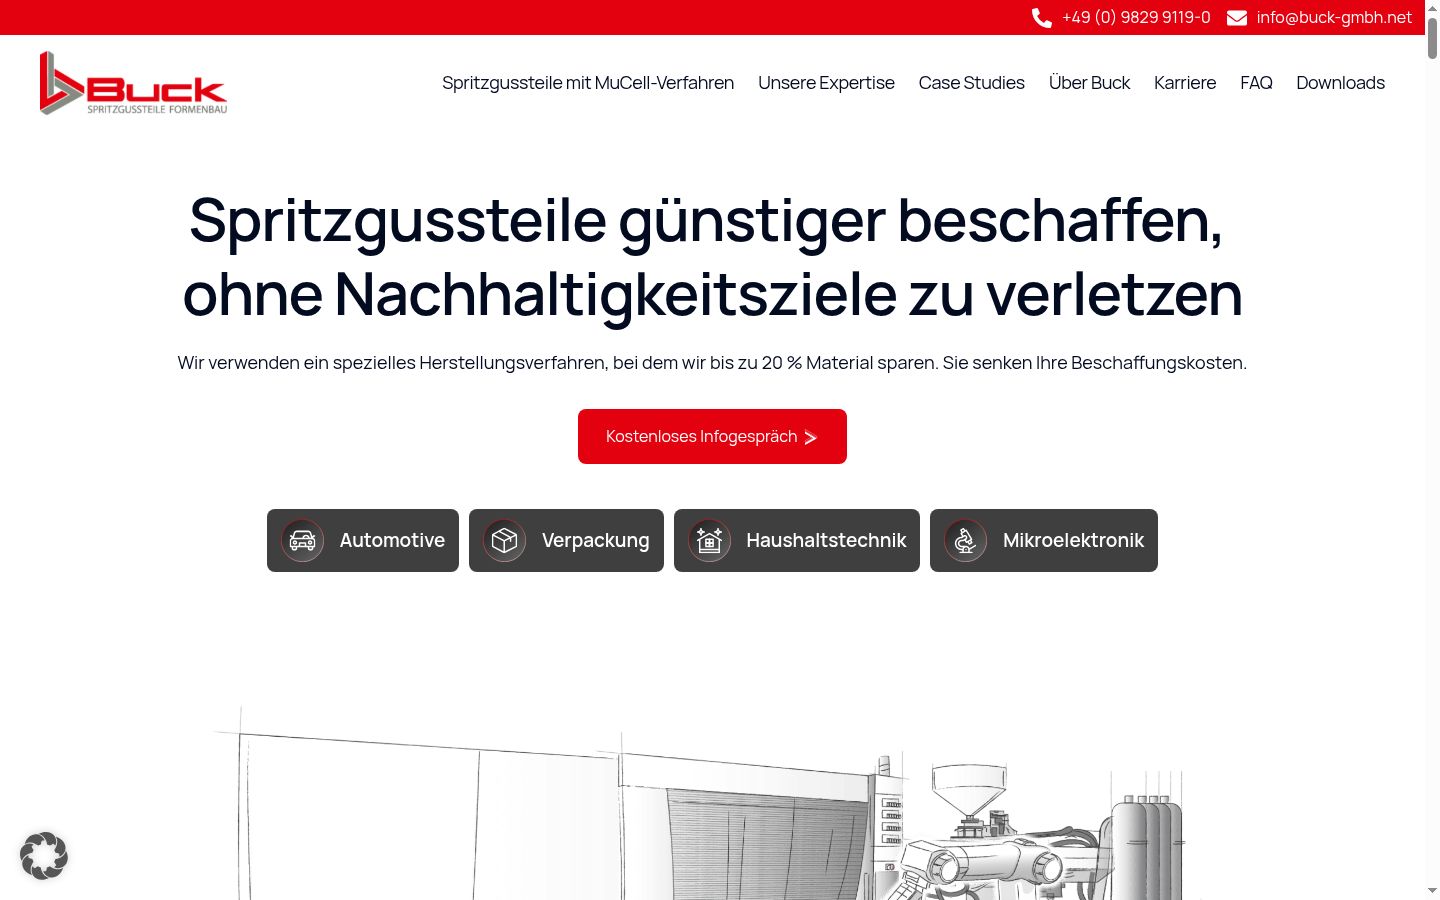
Task: Open Spritzgussteile mit MuCell-Verfahren menu
Action: point(588,83)
